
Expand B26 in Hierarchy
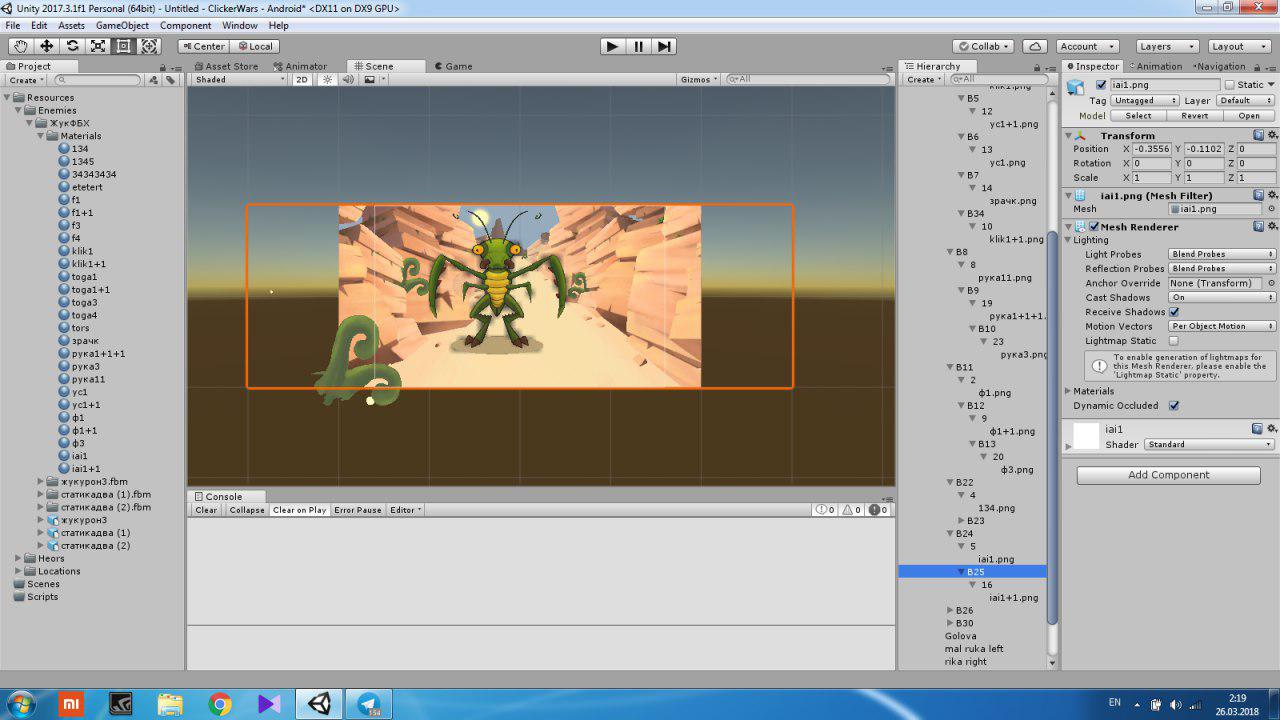(950, 610)
